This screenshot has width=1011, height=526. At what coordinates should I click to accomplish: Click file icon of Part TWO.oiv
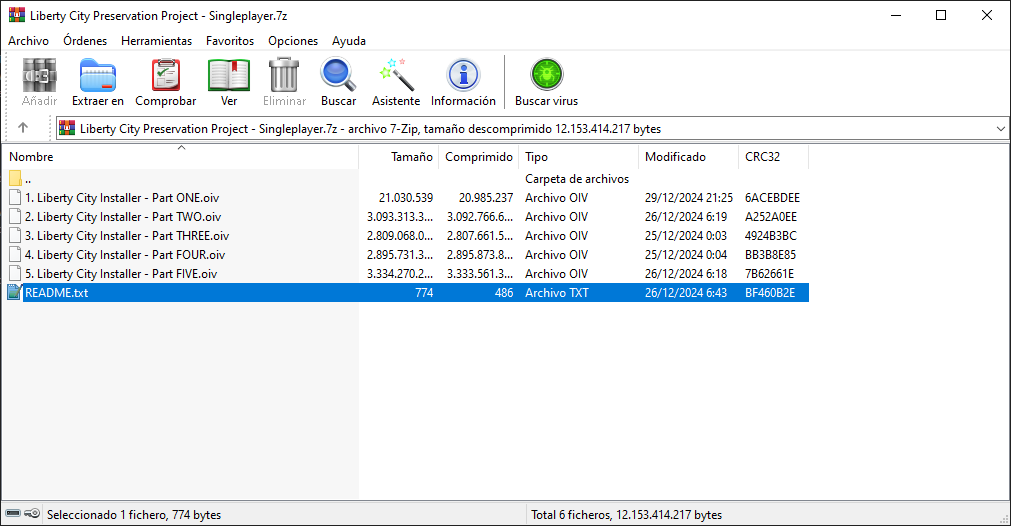click(x=15, y=217)
